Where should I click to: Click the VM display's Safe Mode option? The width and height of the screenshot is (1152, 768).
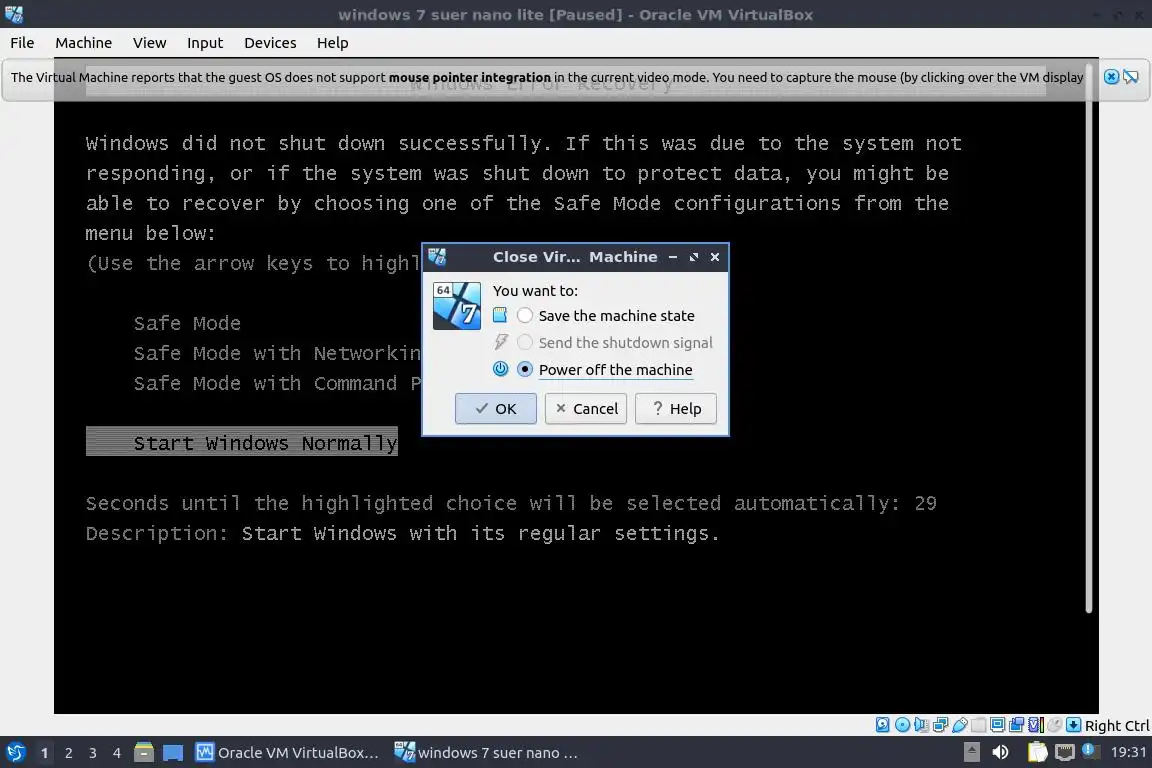pos(187,323)
